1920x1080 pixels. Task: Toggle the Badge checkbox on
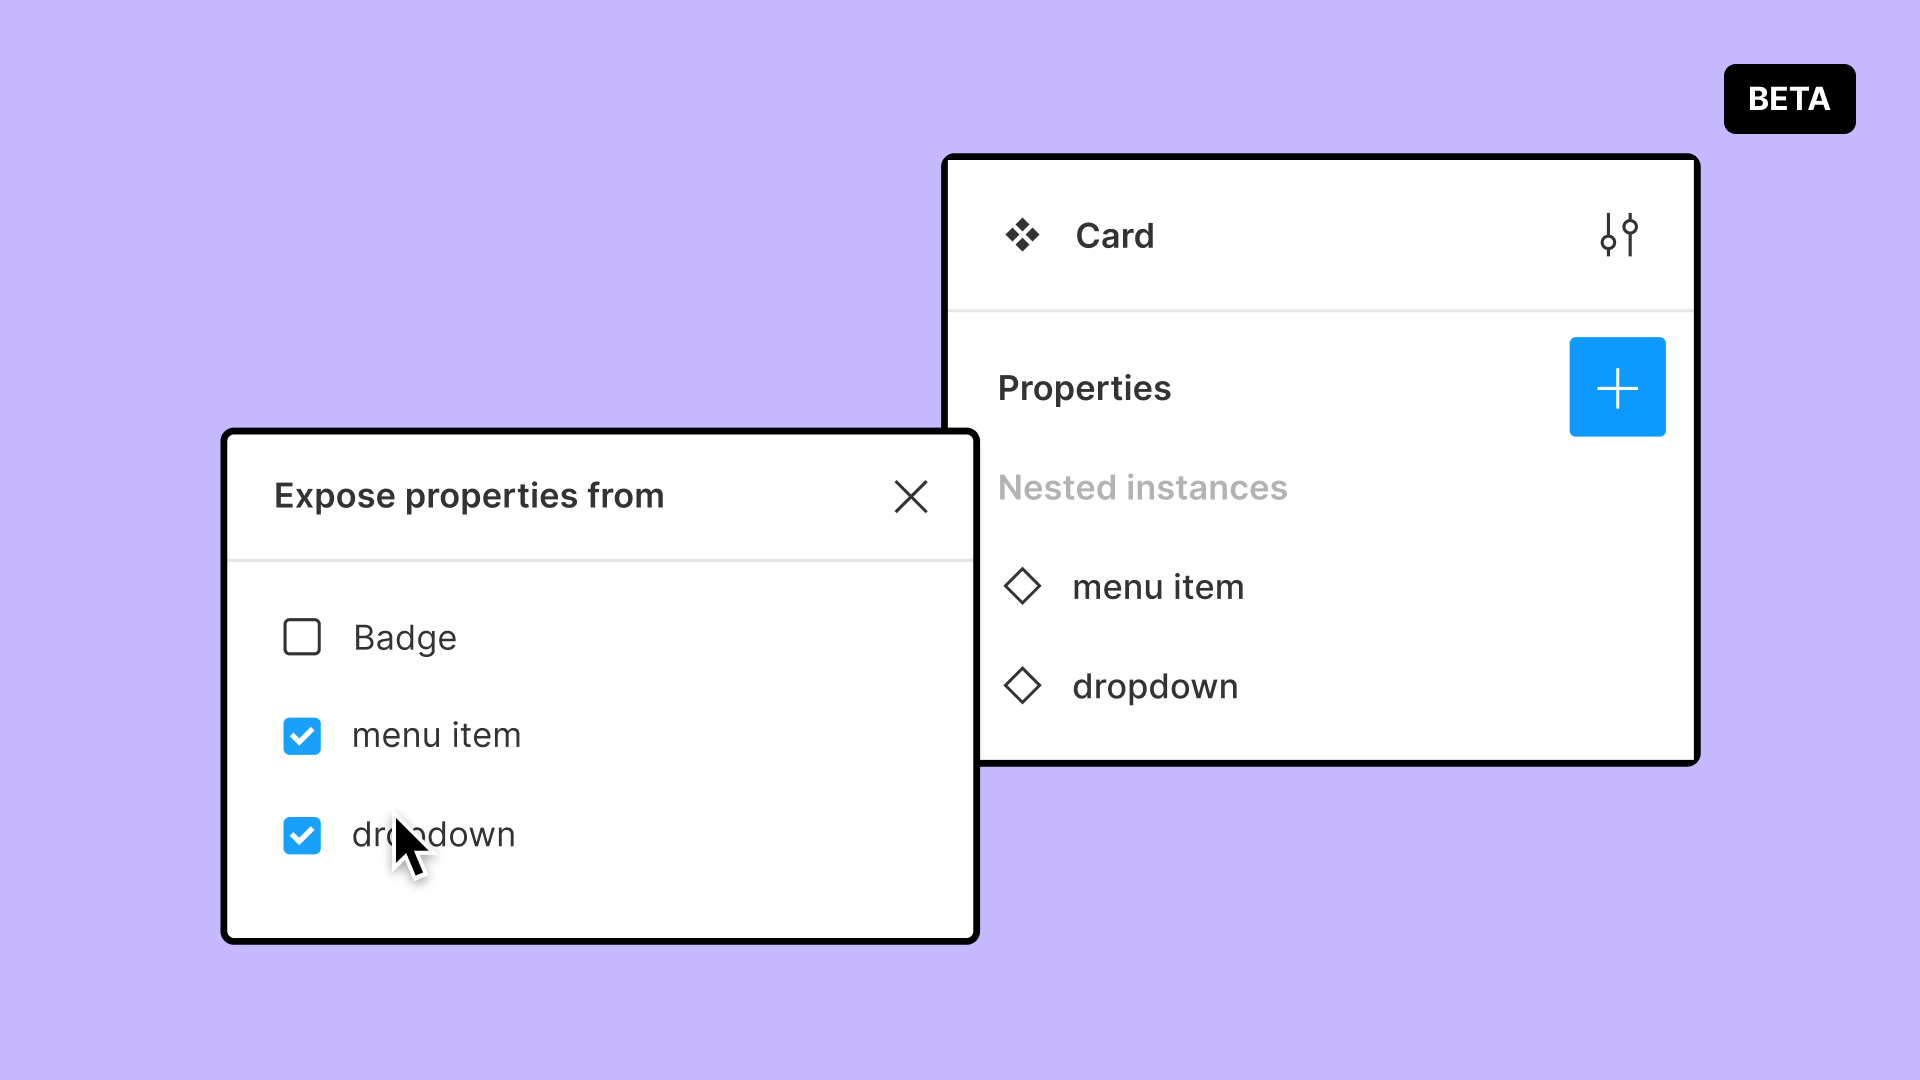pos(301,637)
